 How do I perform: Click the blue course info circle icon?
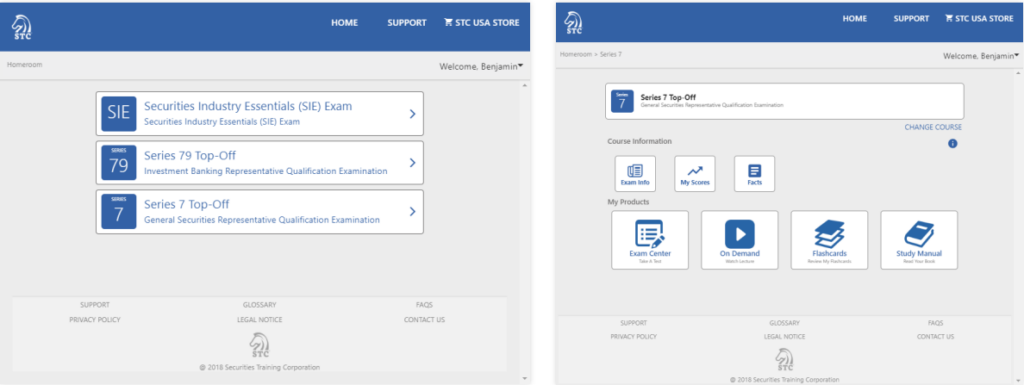952,143
